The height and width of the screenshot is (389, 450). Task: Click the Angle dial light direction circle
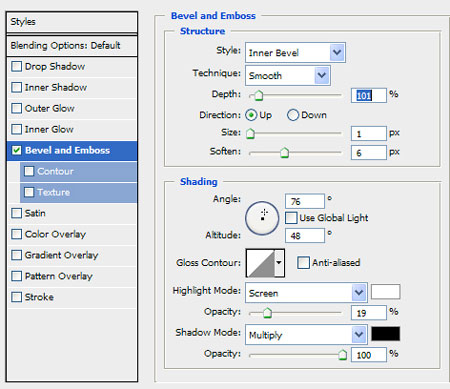point(262,218)
